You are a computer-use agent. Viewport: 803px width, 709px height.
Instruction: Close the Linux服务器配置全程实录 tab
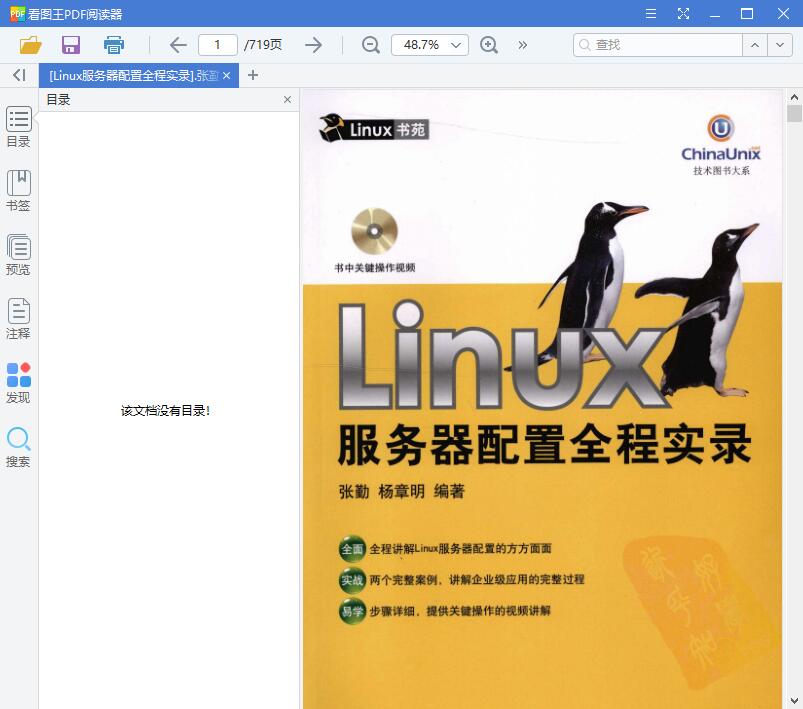[x=226, y=76]
